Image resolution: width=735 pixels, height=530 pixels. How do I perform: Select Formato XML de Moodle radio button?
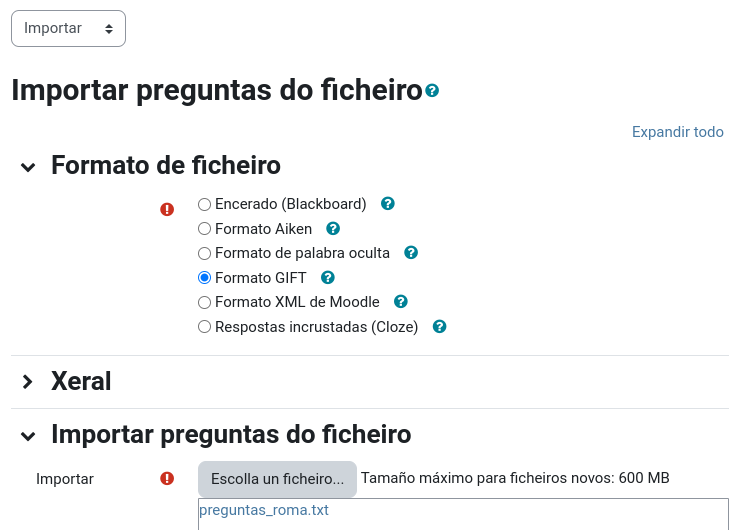205,302
